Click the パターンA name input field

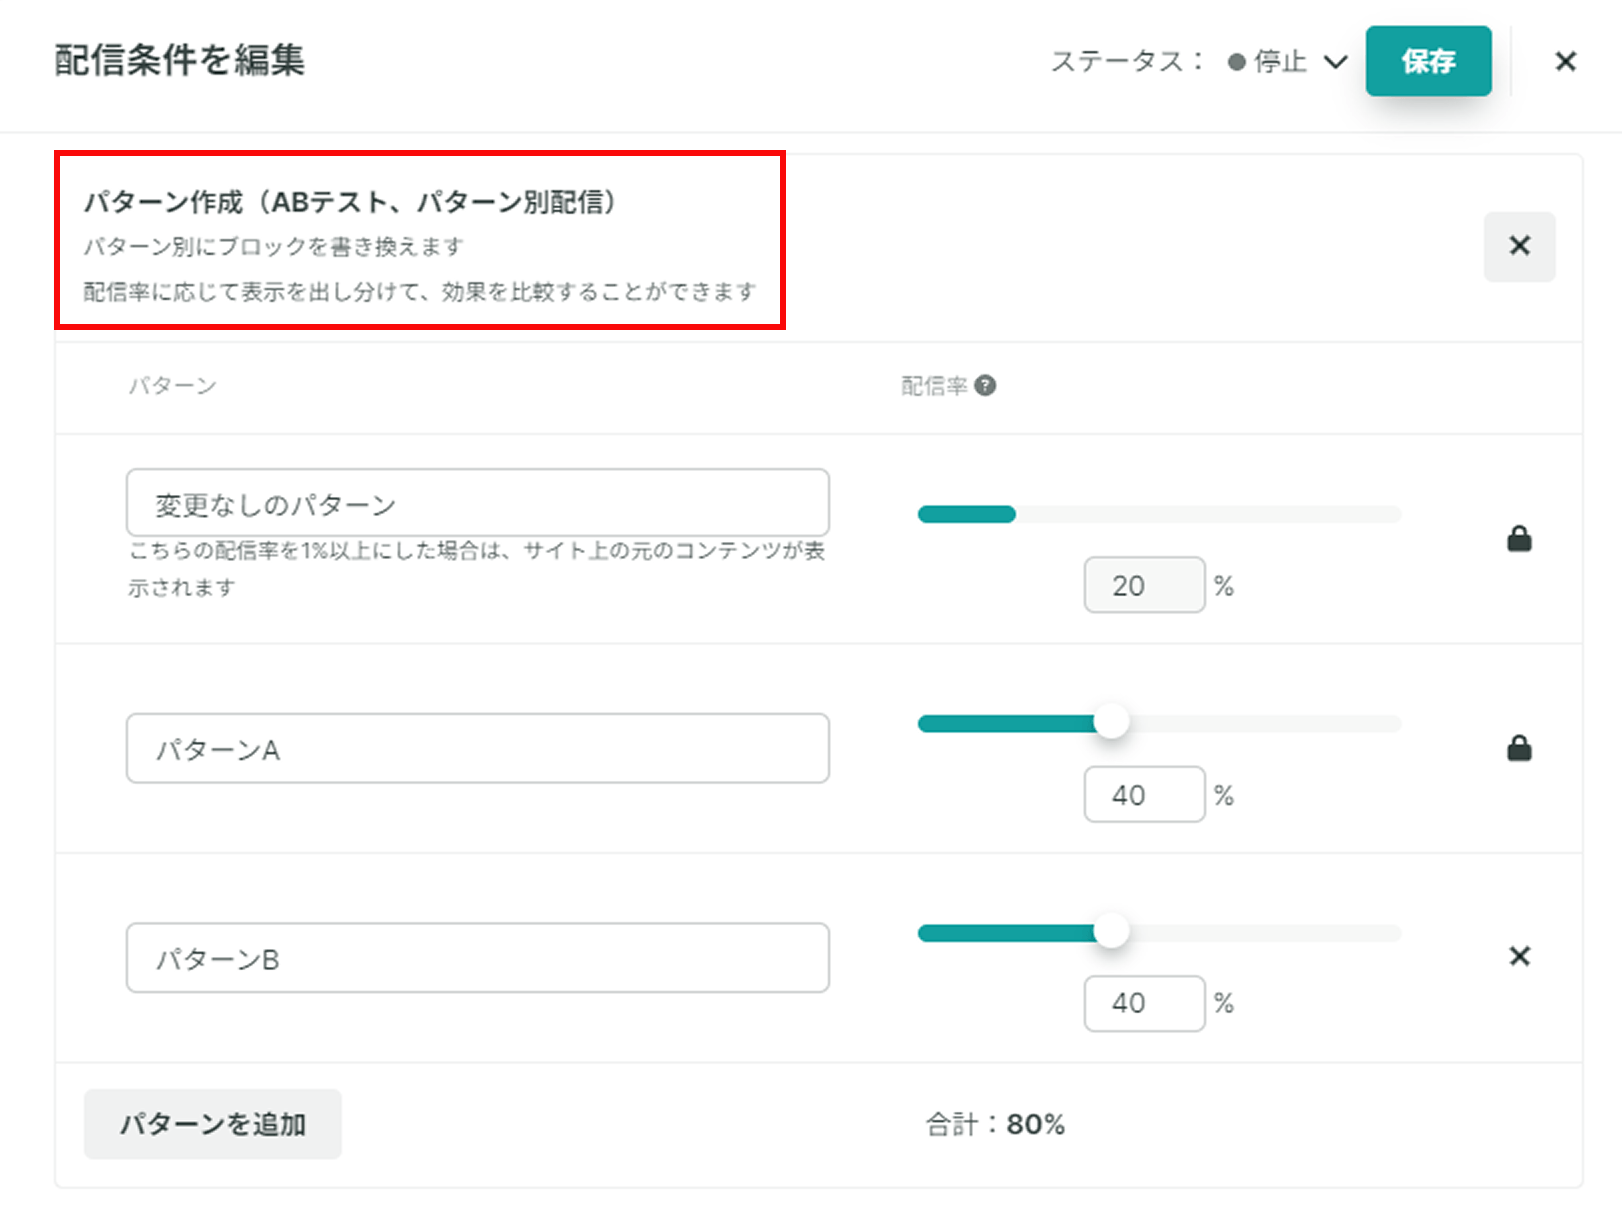click(x=478, y=748)
